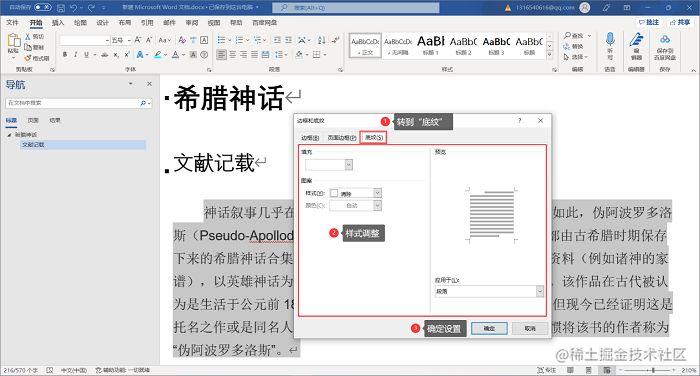Click the Increase Font Size icon
The image size is (700, 376).
[138, 40]
